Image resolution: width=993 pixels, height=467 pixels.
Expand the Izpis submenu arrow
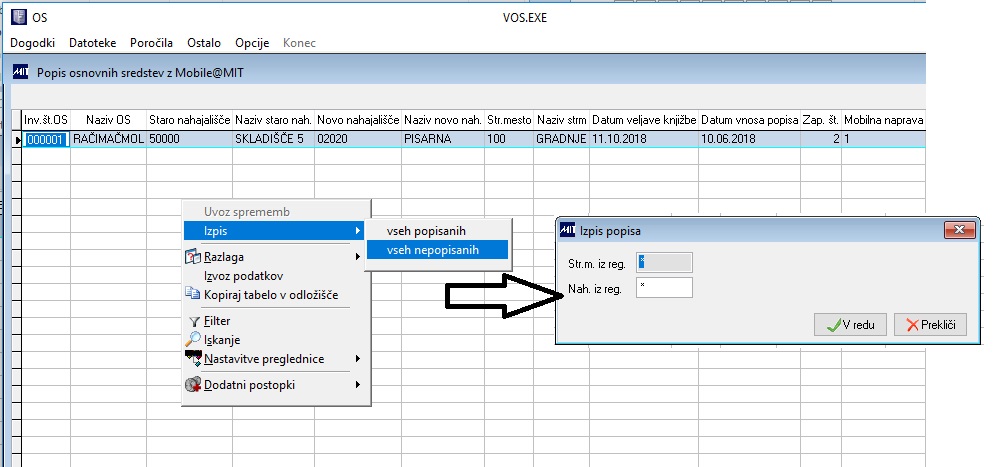click(358, 231)
